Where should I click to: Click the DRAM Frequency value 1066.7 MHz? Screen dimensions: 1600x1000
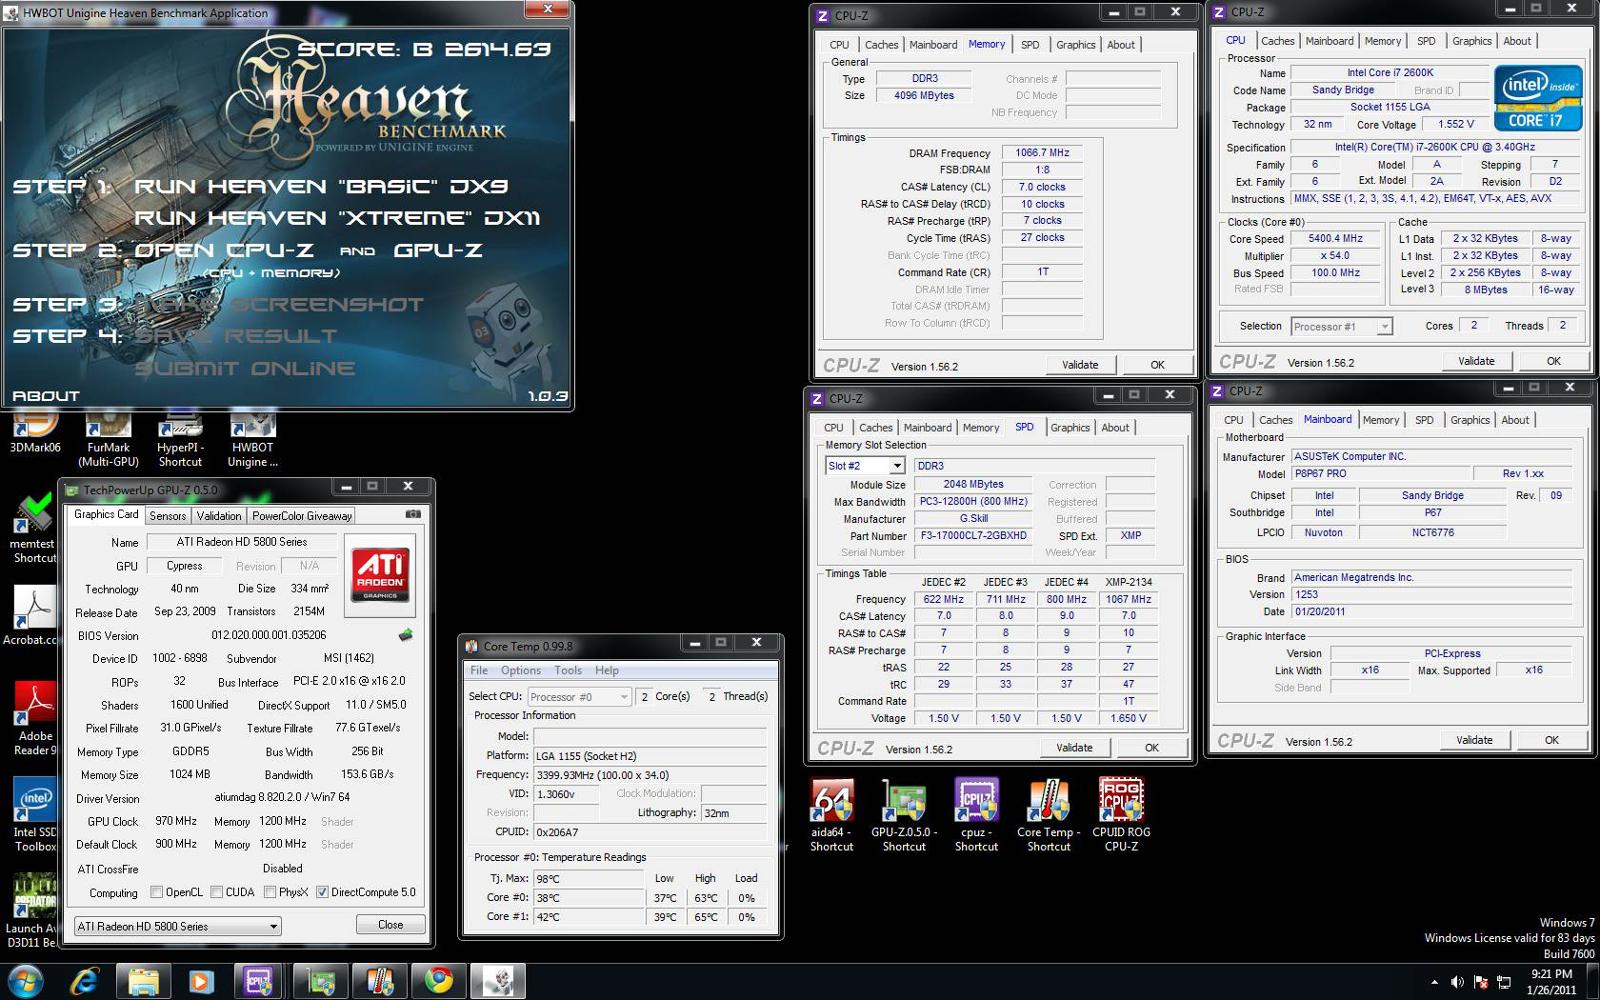tap(1042, 153)
